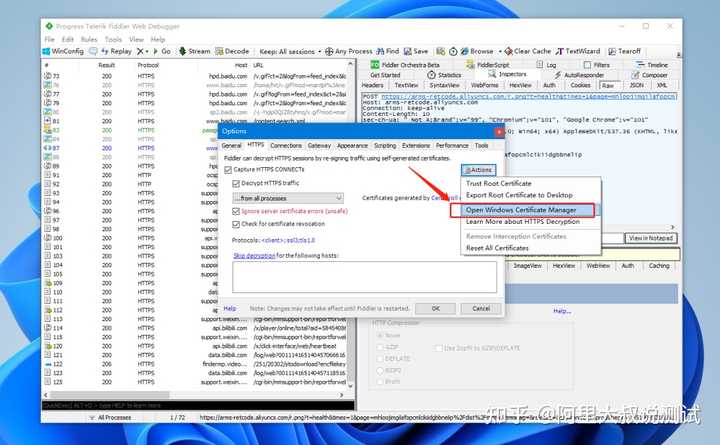Open the Keep: All sessions dropdown
Image resolution: width=720 pixels, height=445 pixels.
coord(290,51)
